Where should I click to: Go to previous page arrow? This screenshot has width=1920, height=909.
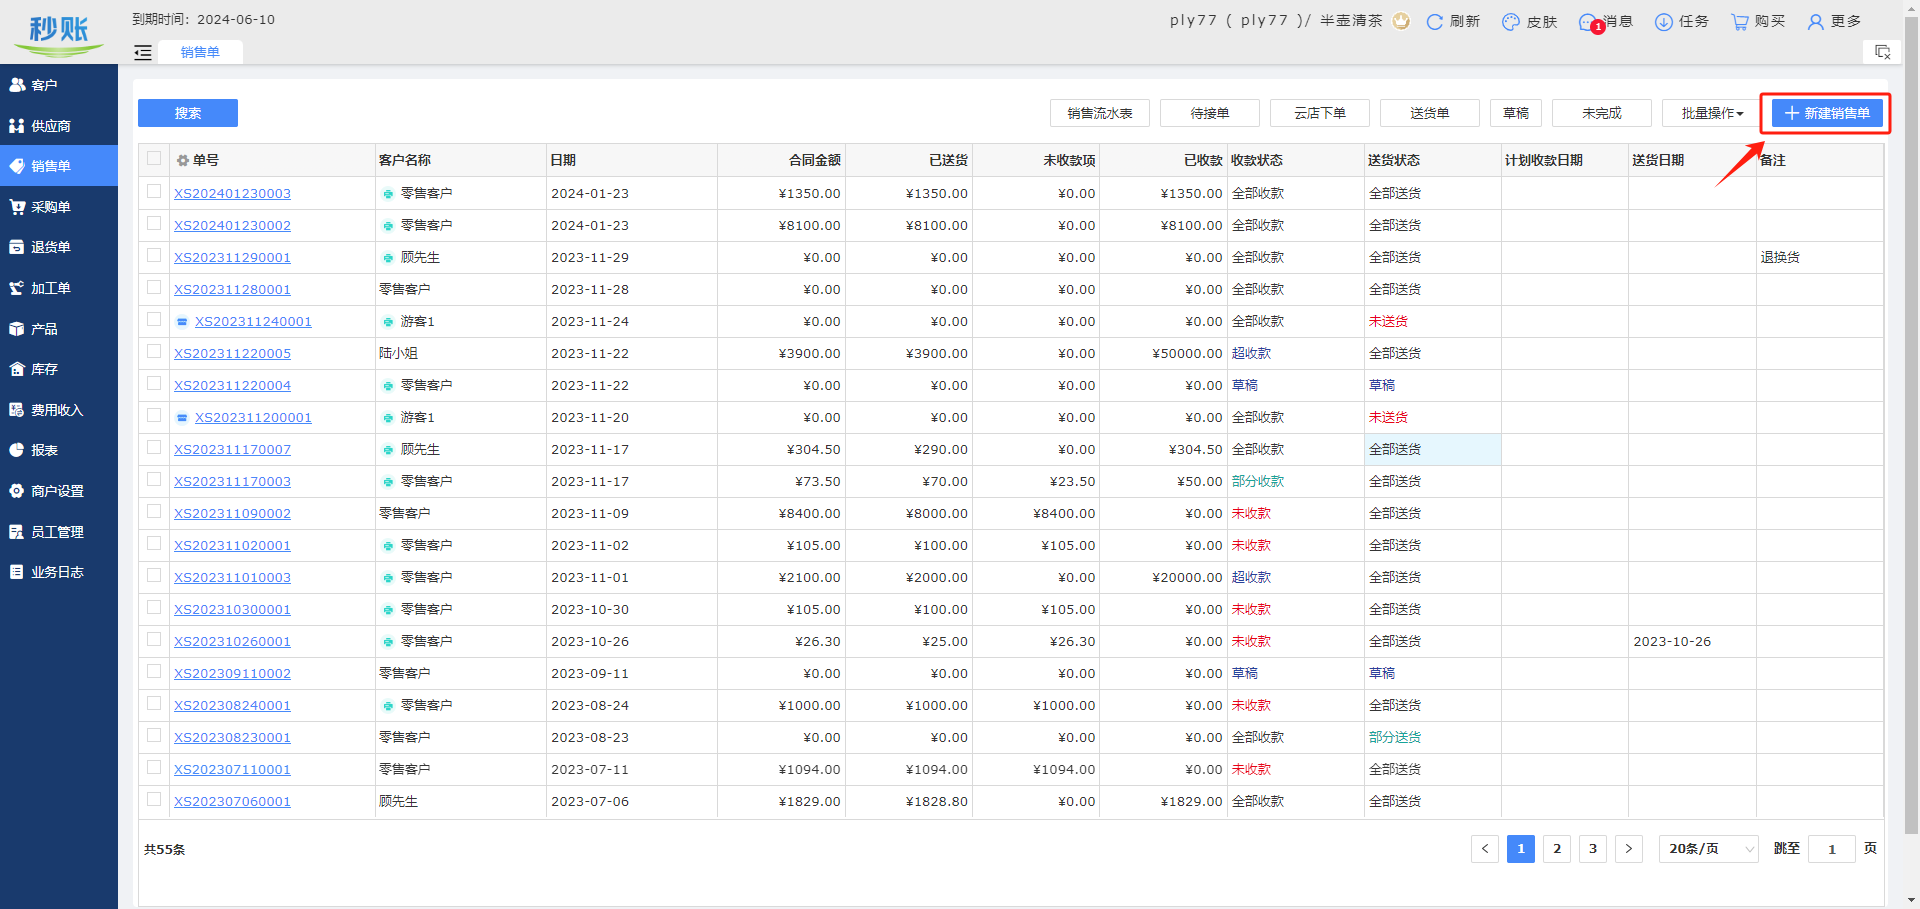[1485, 849]
